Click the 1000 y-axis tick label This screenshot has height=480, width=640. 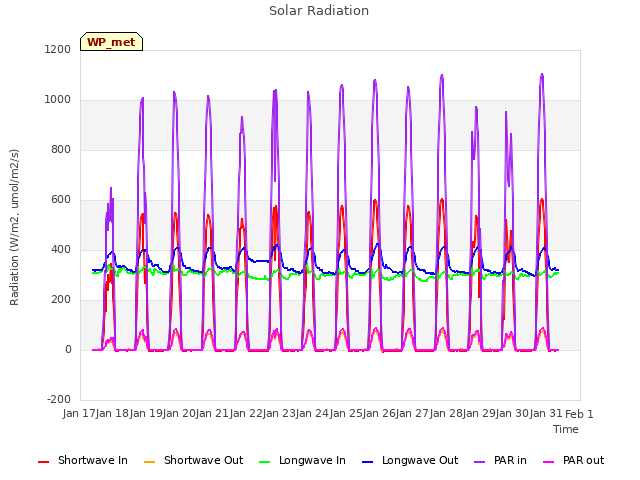(x=58, y=100)
